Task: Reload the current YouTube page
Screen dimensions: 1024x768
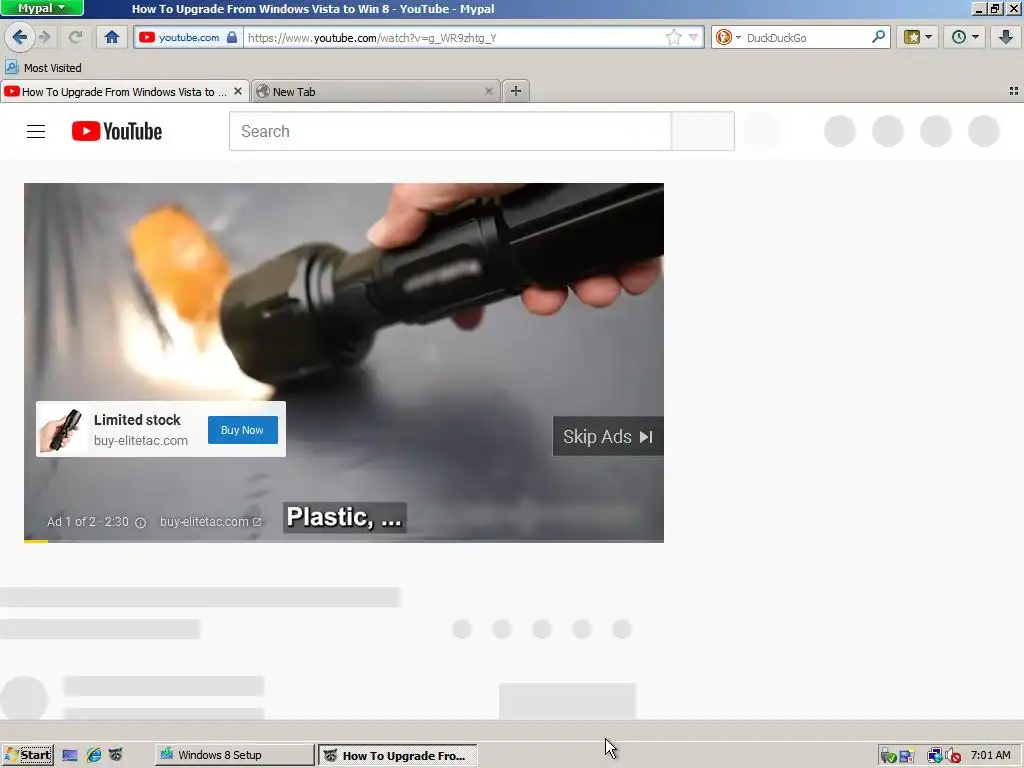Action: pos(75,37)
